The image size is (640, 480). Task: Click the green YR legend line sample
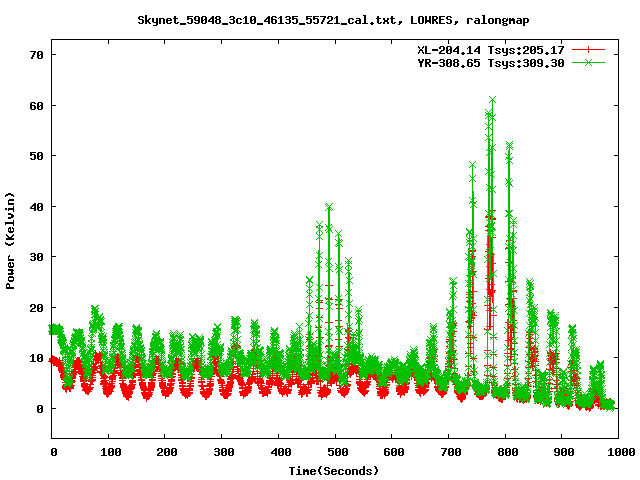point(588,62)
